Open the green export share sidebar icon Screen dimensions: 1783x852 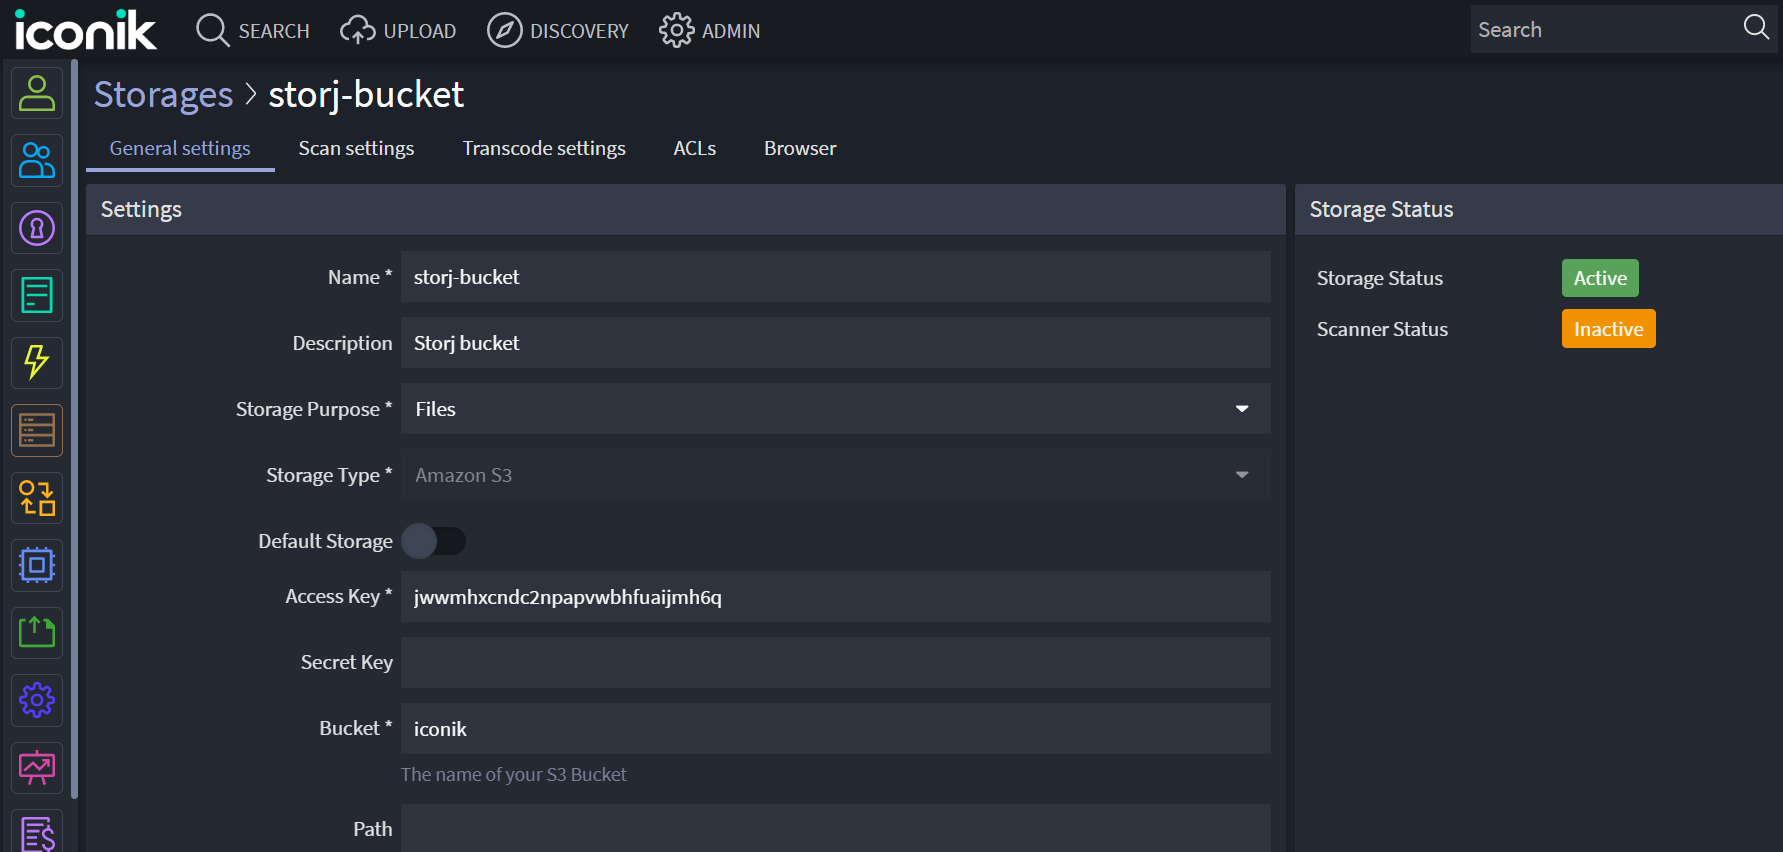point(37,633)
